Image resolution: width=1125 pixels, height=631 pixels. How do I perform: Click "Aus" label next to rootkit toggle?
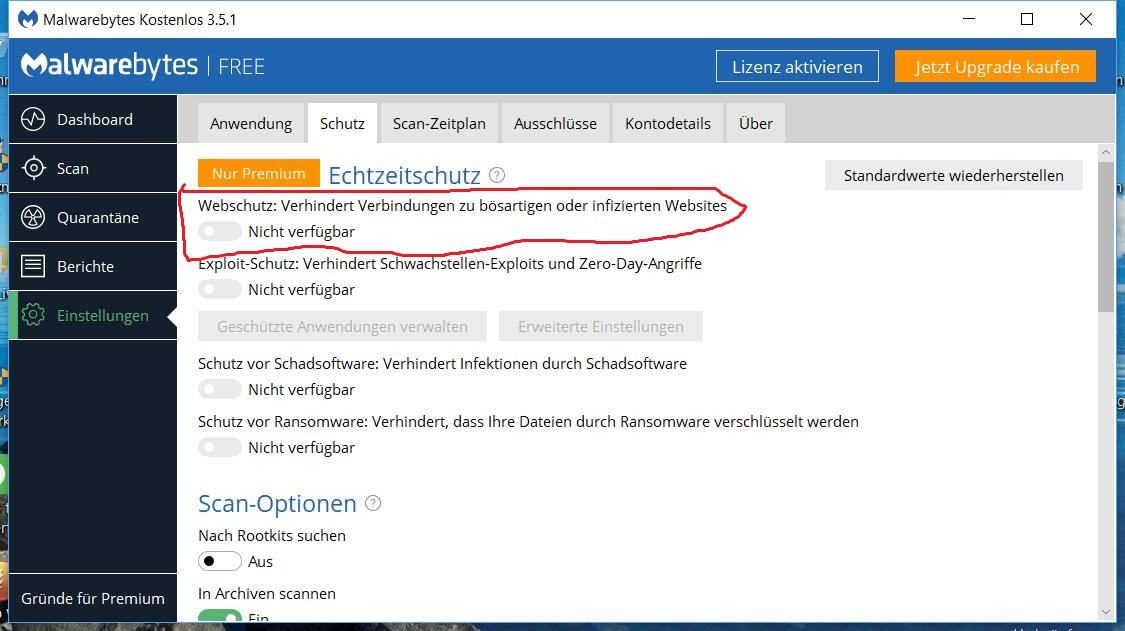tap(260, 561)
